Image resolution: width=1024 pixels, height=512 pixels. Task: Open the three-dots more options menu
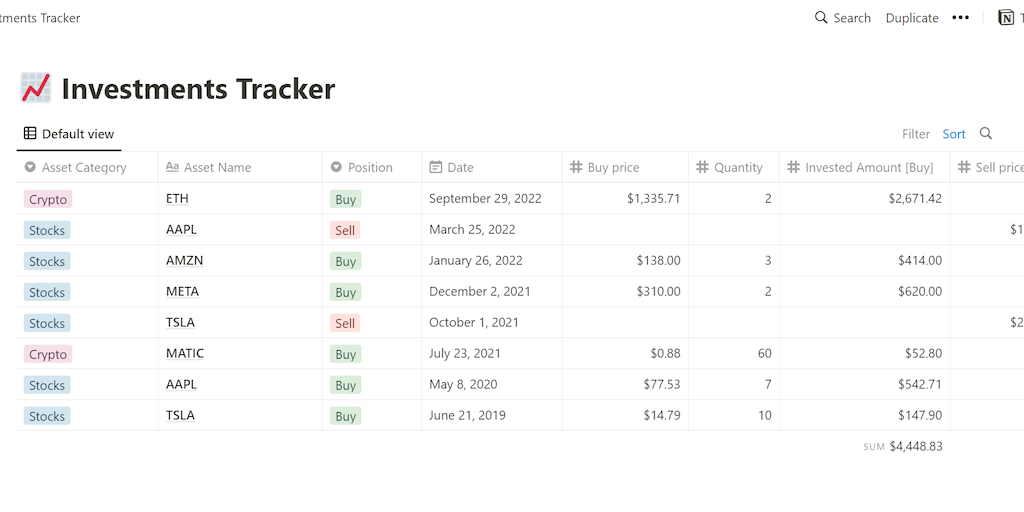[960, 18]
